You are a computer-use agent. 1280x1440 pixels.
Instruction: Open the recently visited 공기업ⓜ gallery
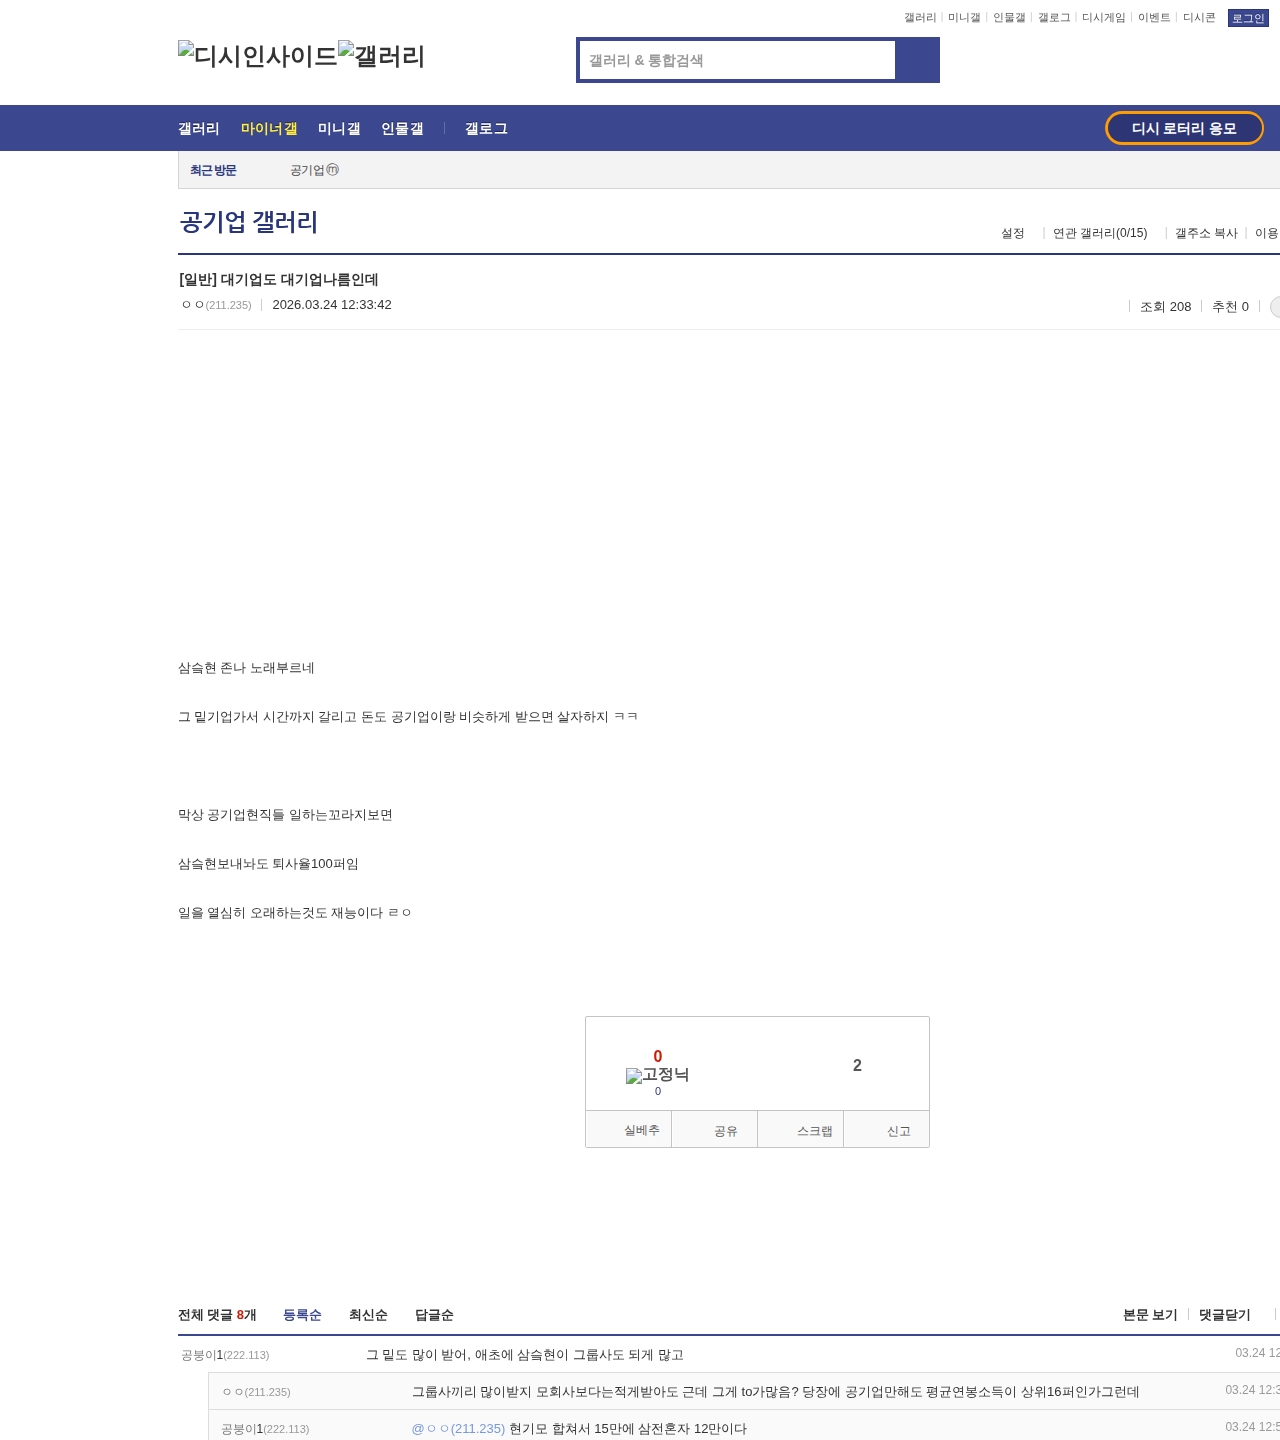point(314,170)
